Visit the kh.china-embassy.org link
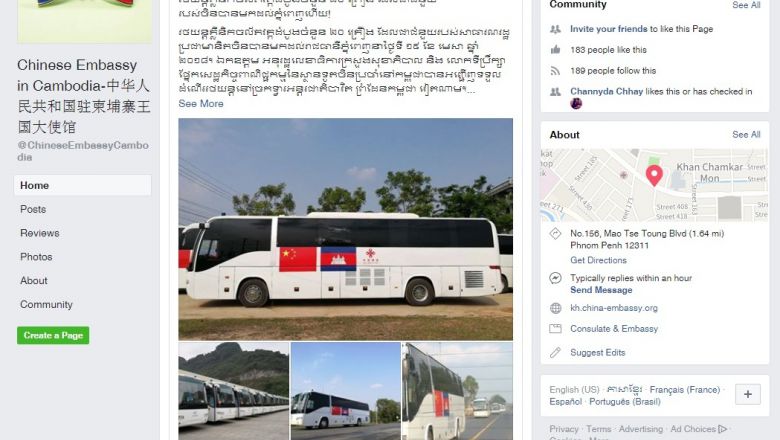780x440 pixels. coord(614,308)
